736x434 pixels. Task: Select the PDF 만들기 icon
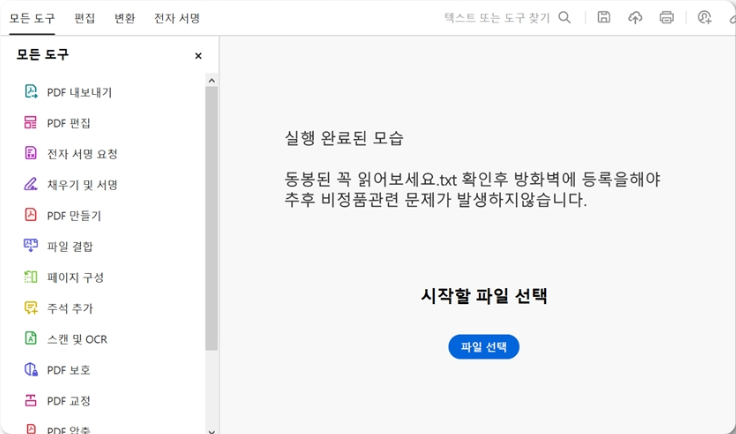coord(30,216)
